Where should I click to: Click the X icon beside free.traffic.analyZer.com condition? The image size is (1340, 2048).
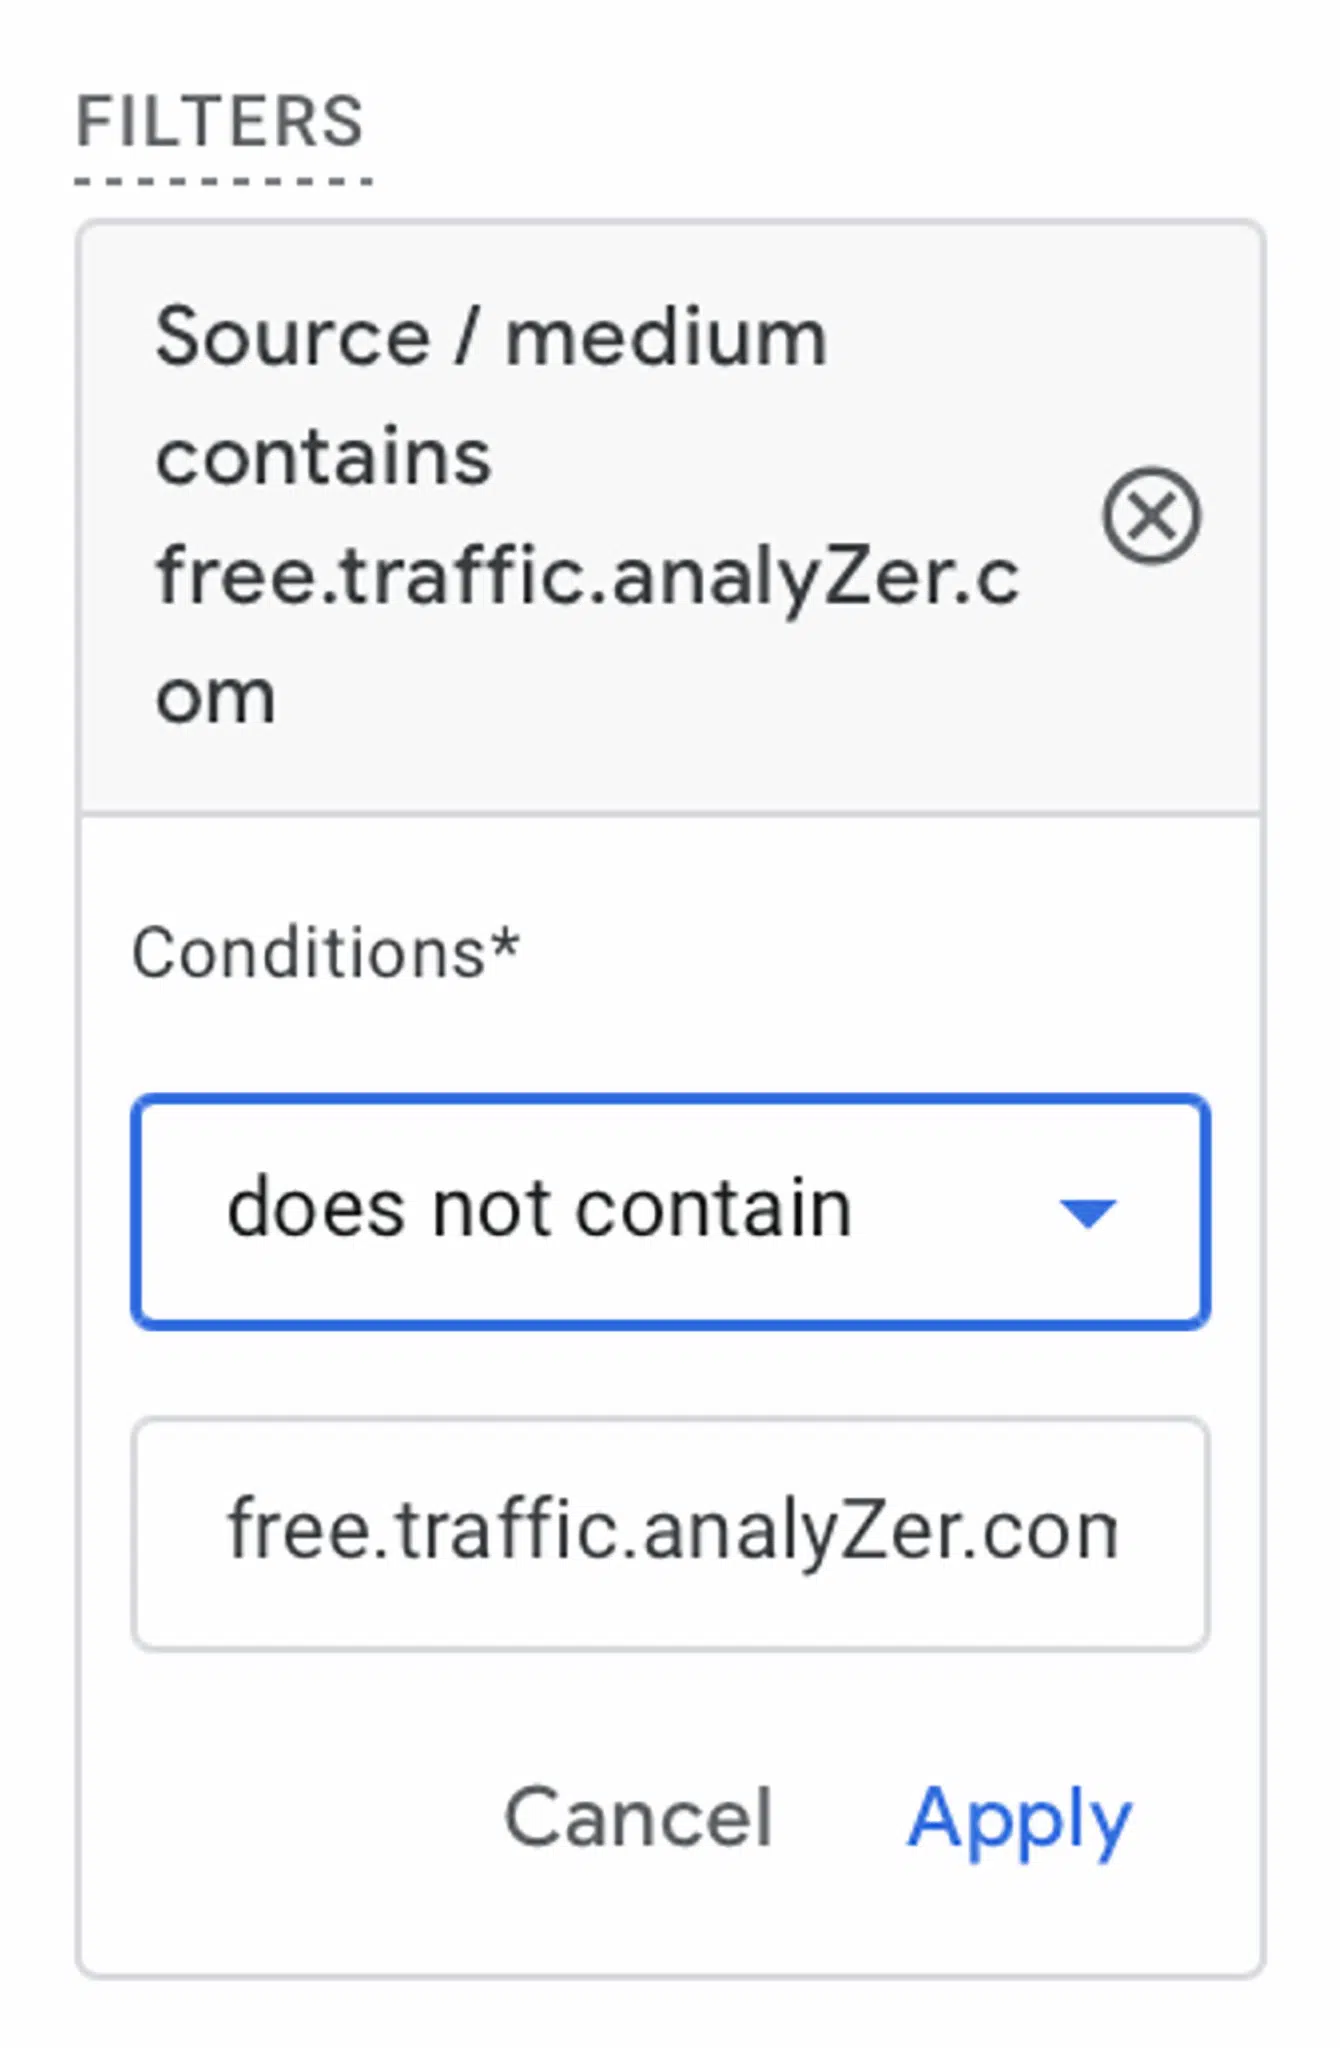click(1152, 516)
